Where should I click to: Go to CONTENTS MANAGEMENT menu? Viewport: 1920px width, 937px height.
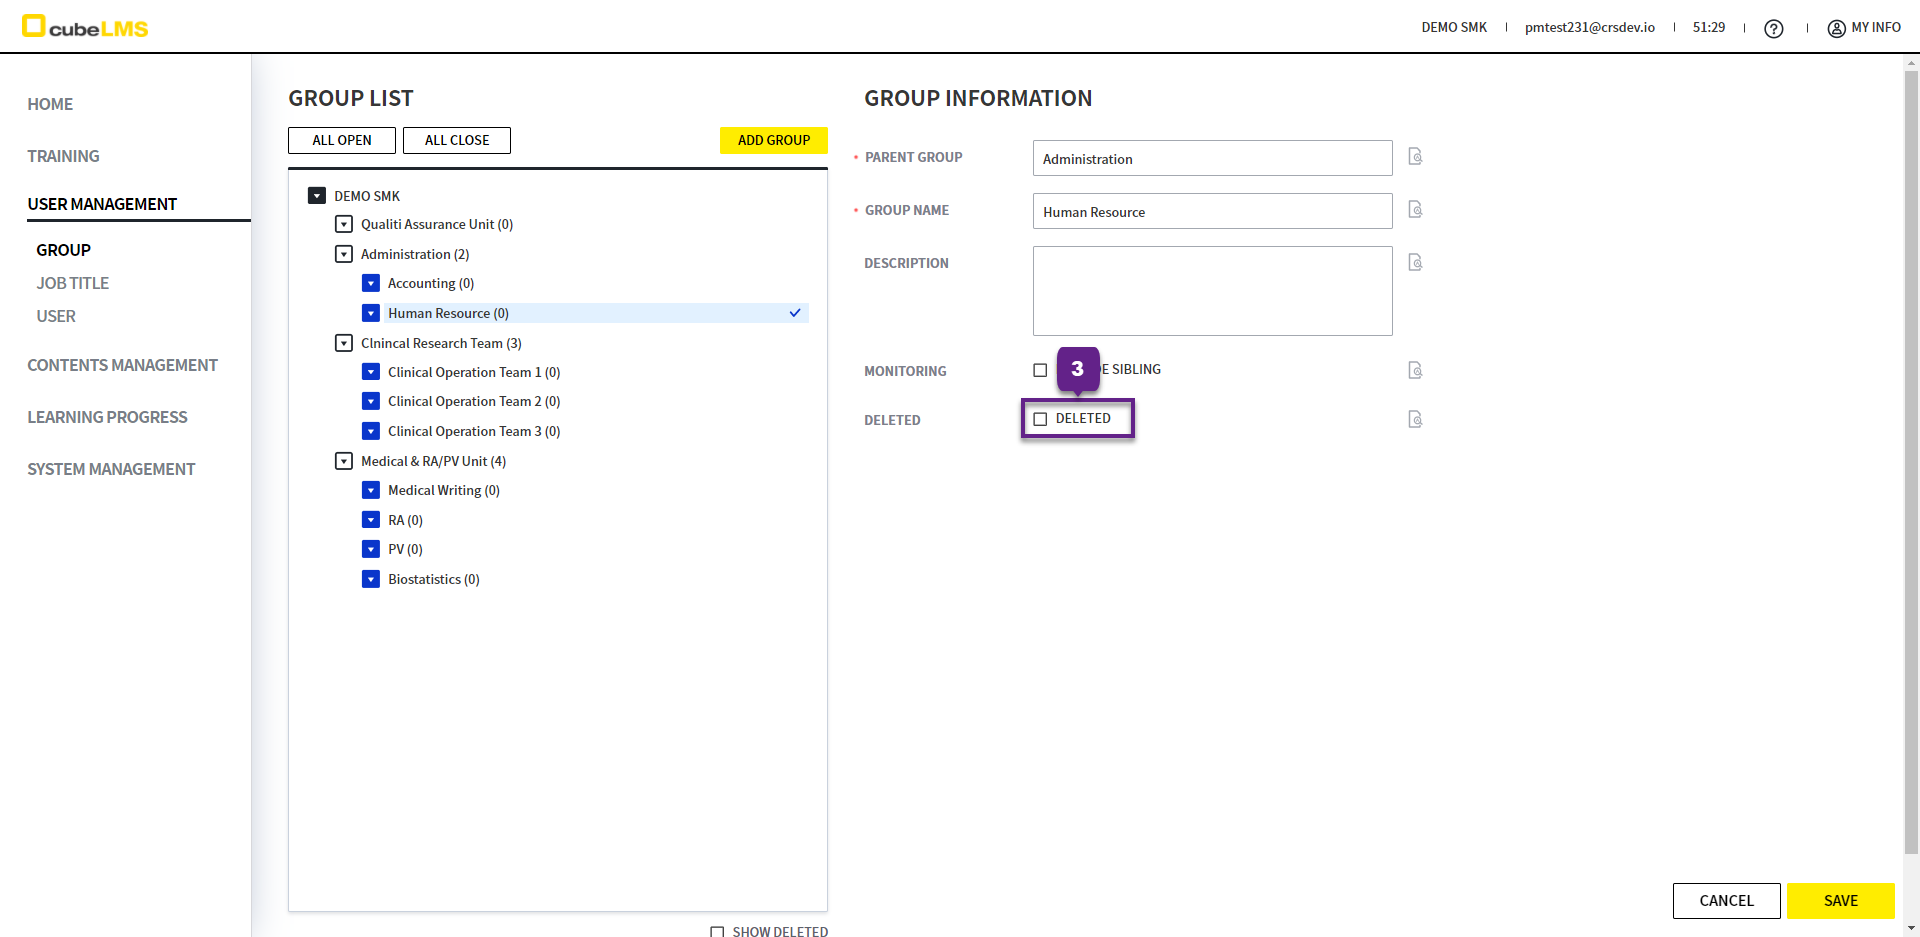pyautogui.click(x=122, y=365)
